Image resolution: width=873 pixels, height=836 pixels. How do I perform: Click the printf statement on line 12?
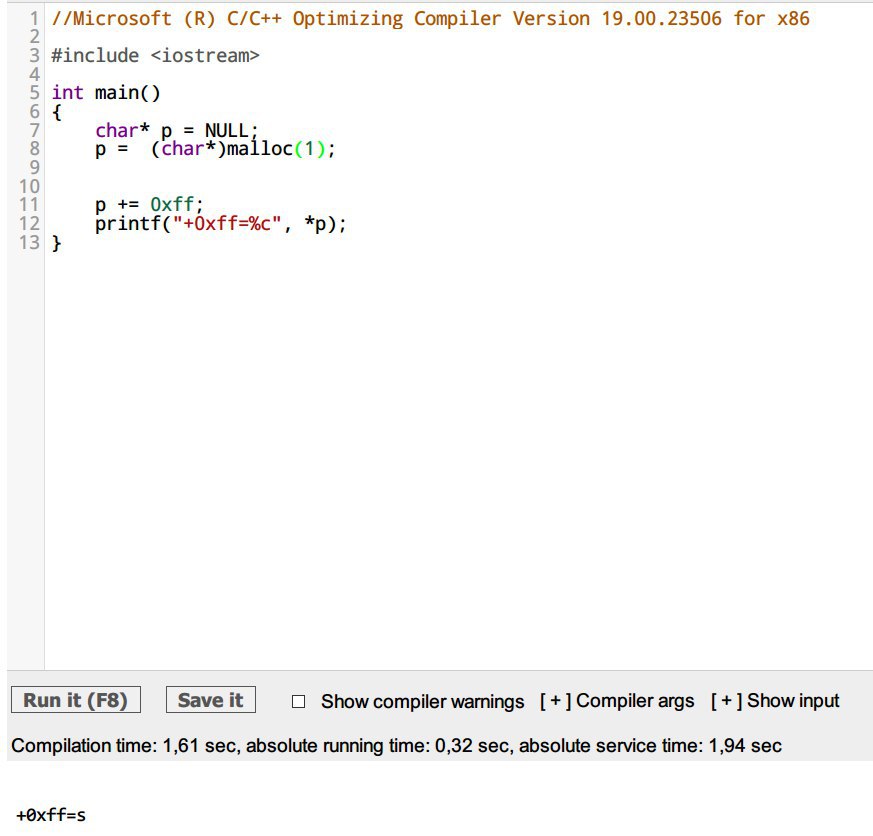click(220, 224)
